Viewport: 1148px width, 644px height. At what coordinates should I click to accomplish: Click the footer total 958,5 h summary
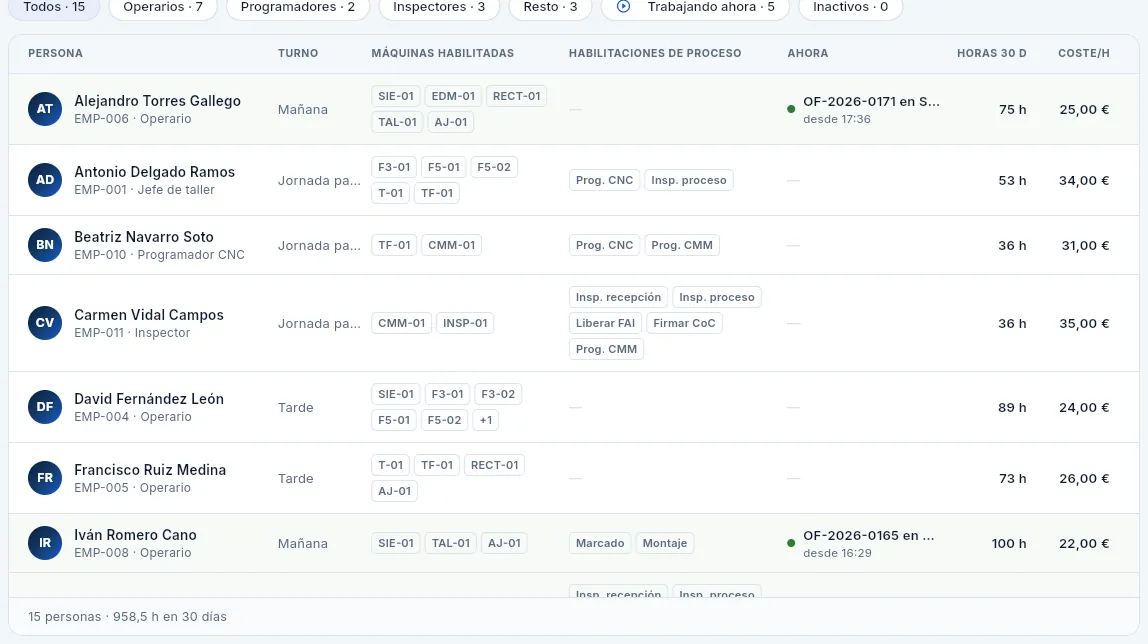click(127, 617)
